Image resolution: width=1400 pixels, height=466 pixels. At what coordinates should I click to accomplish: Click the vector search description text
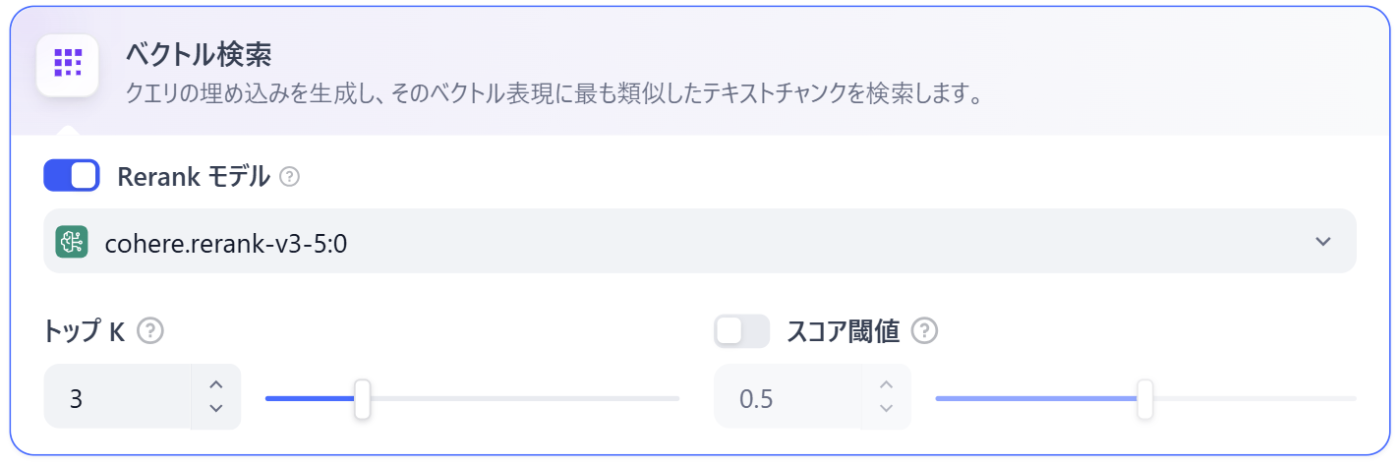point(551,95)
